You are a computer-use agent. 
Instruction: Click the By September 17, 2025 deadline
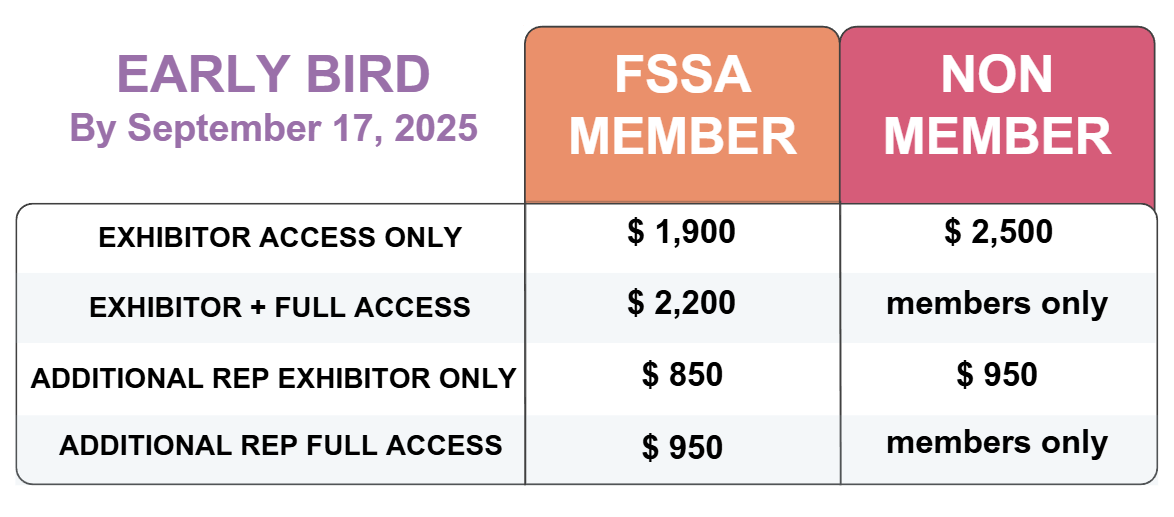click(274, 128)
